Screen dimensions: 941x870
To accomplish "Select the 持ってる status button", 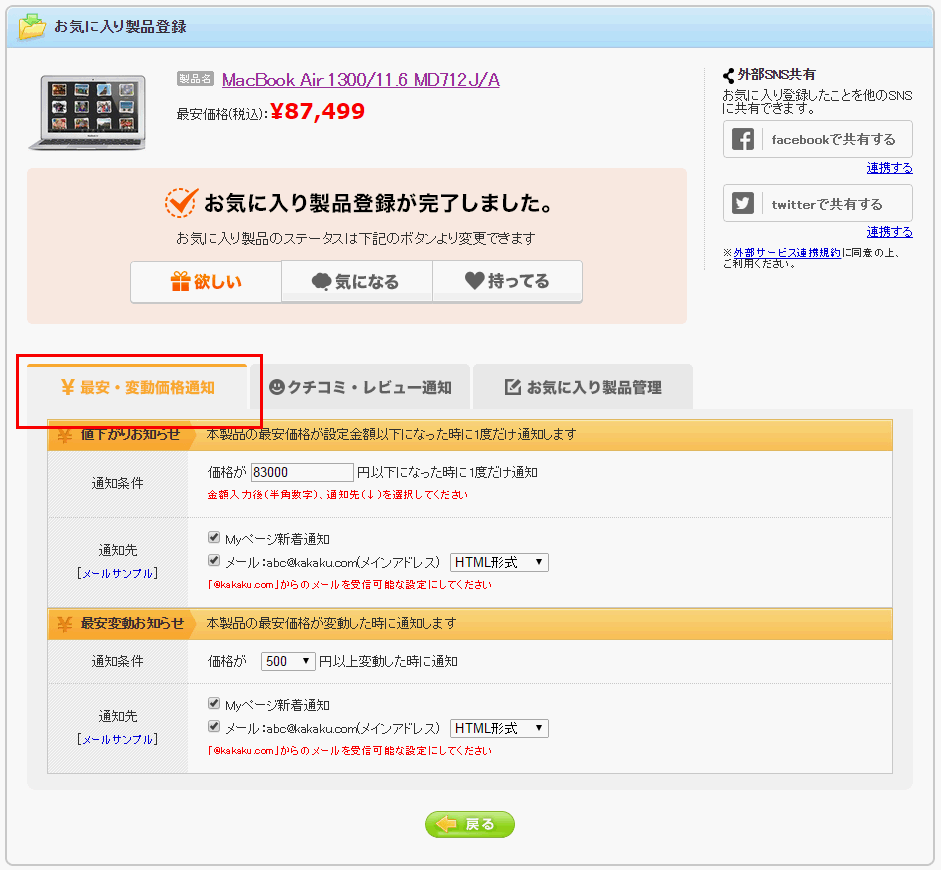I will (508, 281).
